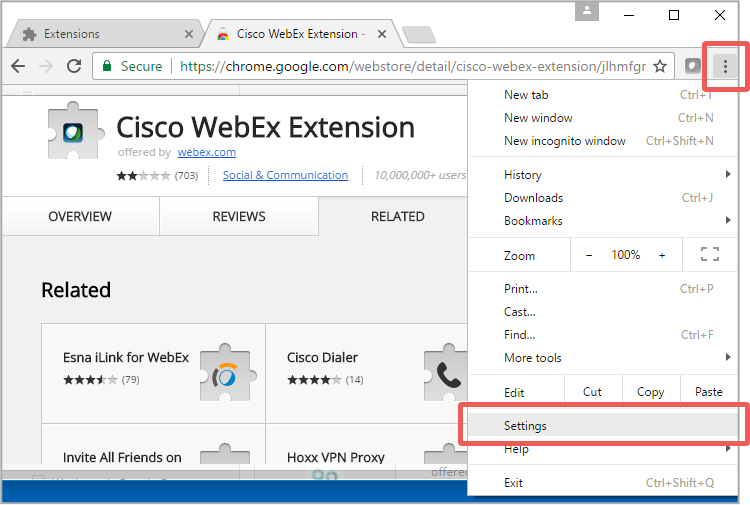The height and width of the screenshot is (505, 750).
Task: Decrease zoom with the minus button
Action: pos(589,255)
